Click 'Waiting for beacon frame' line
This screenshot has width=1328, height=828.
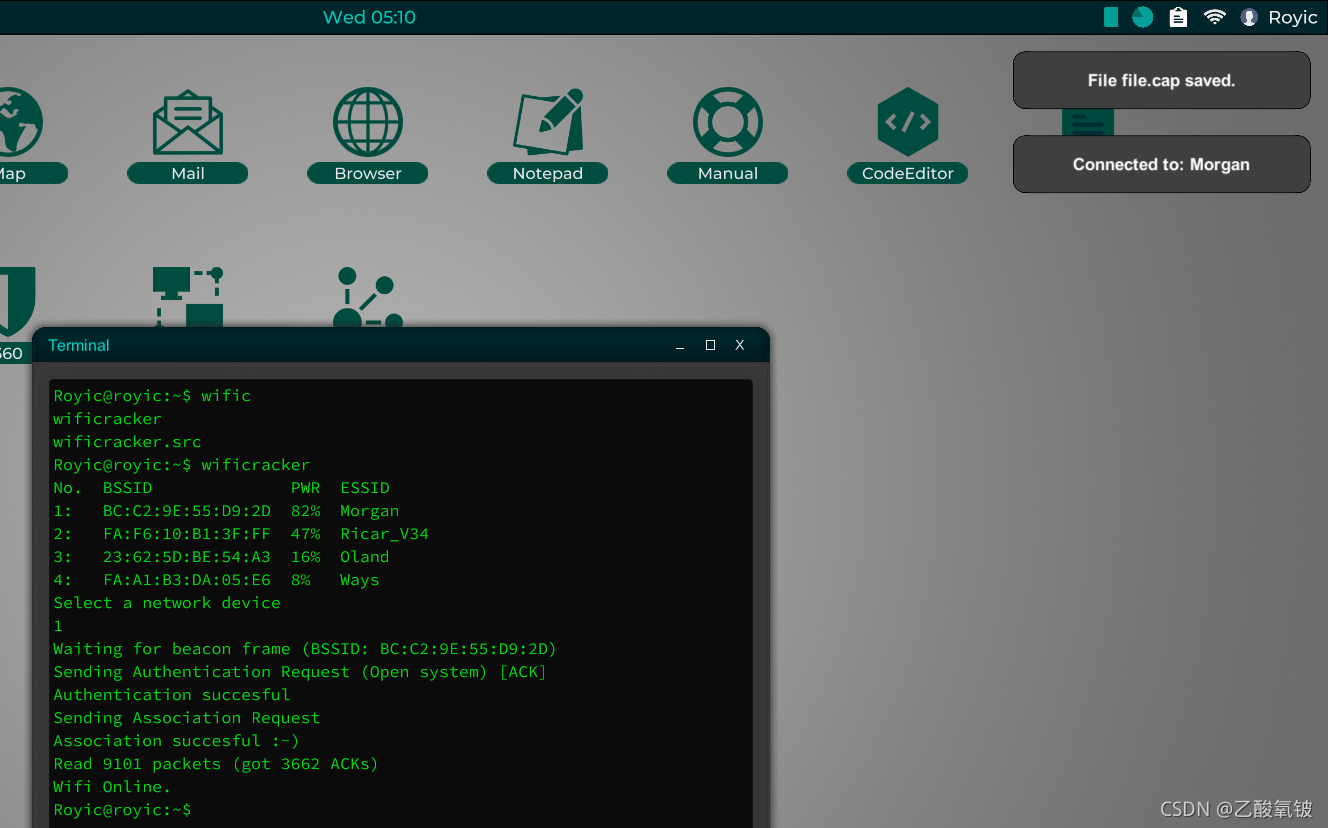click(305, 649)
